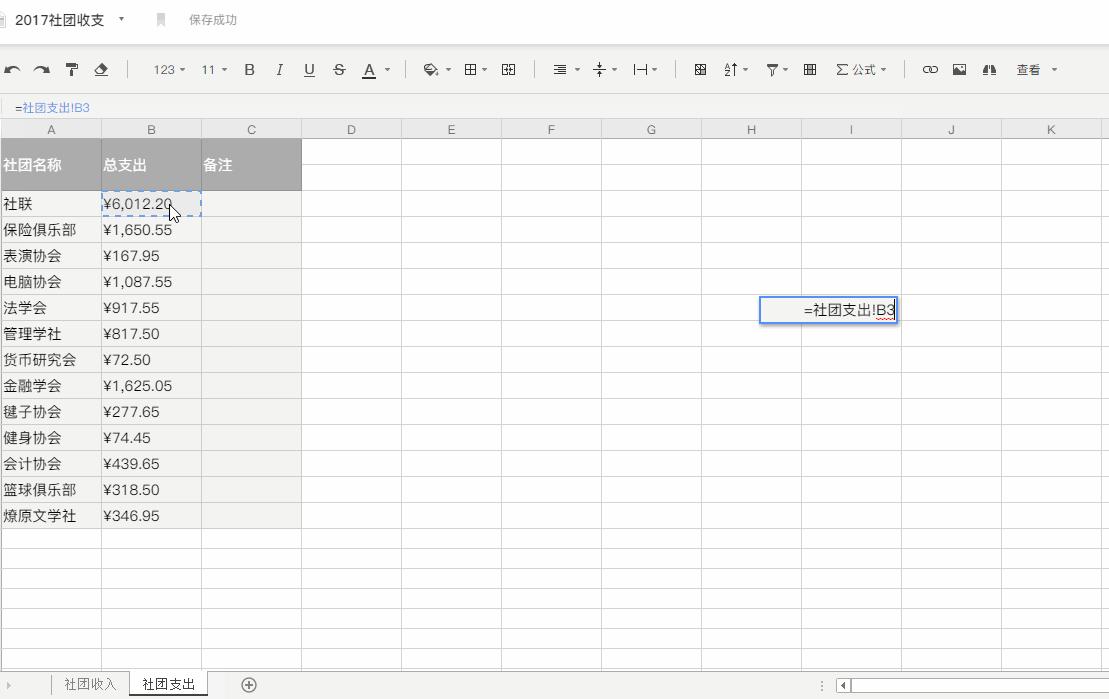Select the 电脑协会 cell
Image resolution: width=1109 pixels, height=699 pixels.
point(51,282)
